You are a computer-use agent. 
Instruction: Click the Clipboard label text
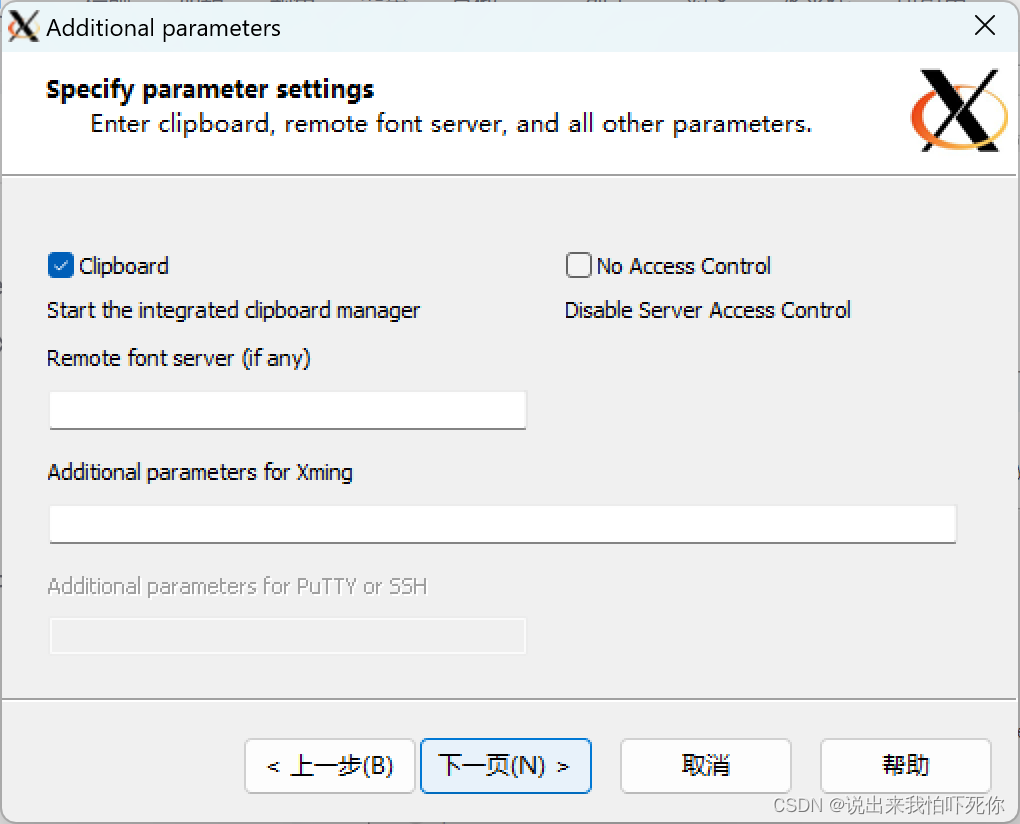pos(122,265)
